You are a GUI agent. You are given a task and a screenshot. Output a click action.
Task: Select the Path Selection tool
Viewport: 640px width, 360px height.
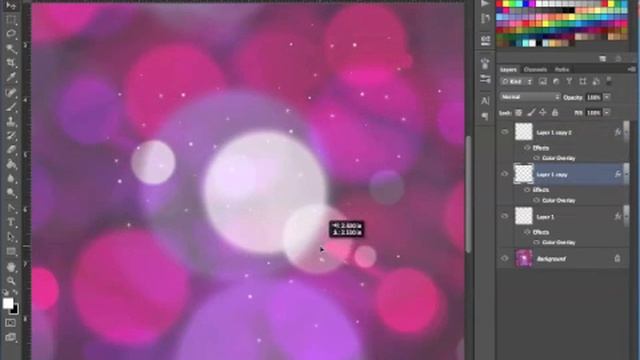11,237
